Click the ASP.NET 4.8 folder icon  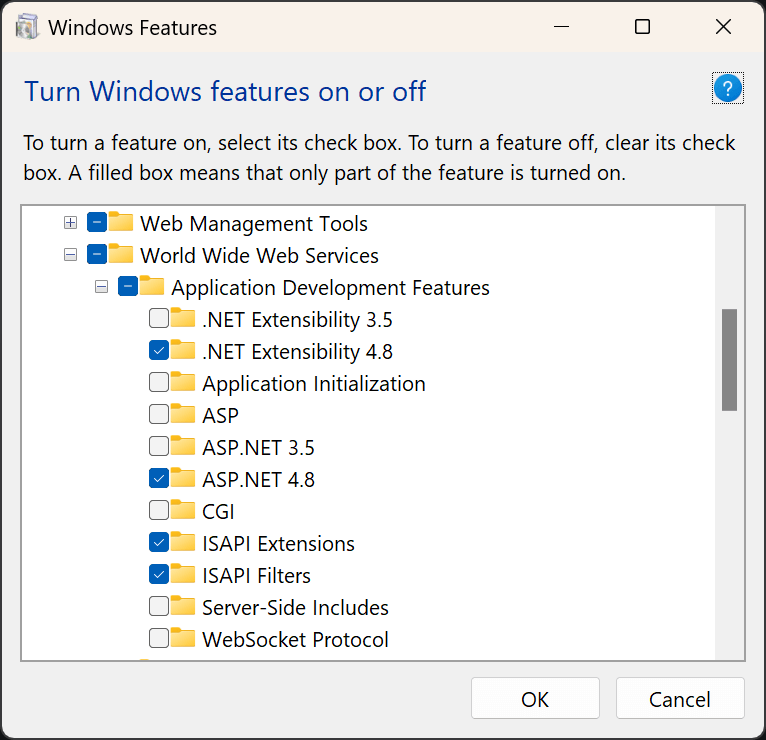[x=183, y=477]
